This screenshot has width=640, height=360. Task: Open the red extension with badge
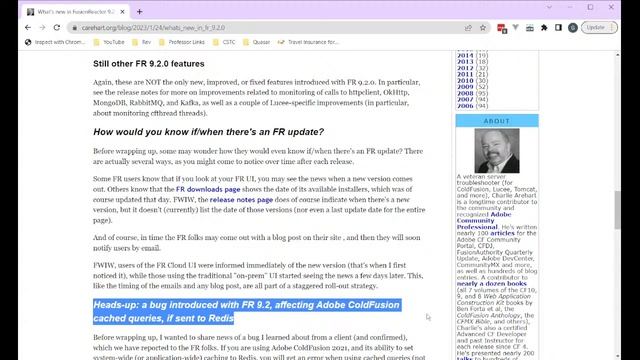[x=502, y=28]
